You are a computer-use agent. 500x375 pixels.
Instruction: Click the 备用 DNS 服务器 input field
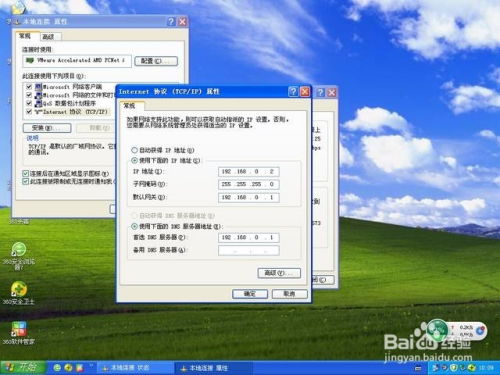pyautogui.click(x=249, y=250)
